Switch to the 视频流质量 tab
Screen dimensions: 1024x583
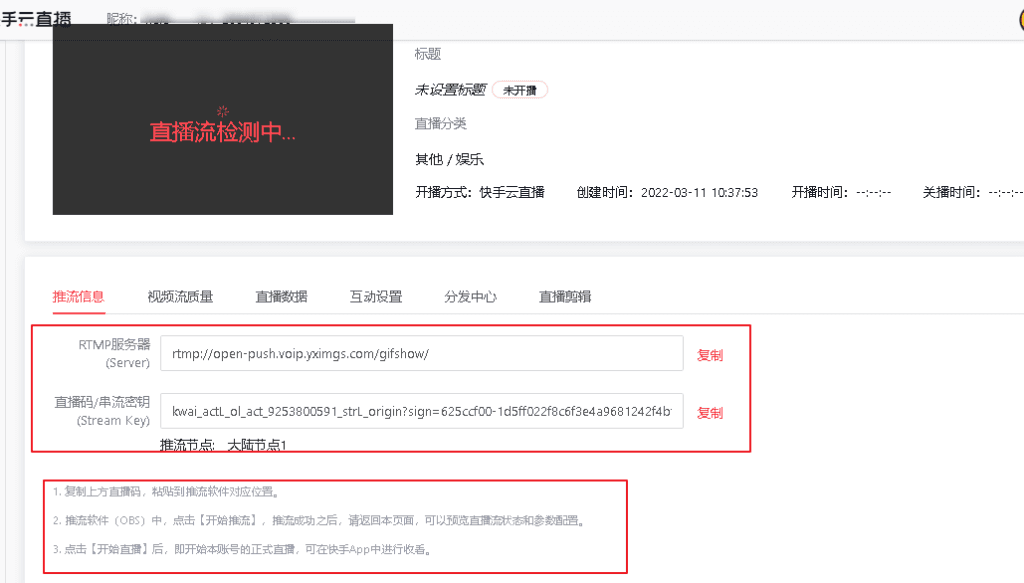coord(180,296)
